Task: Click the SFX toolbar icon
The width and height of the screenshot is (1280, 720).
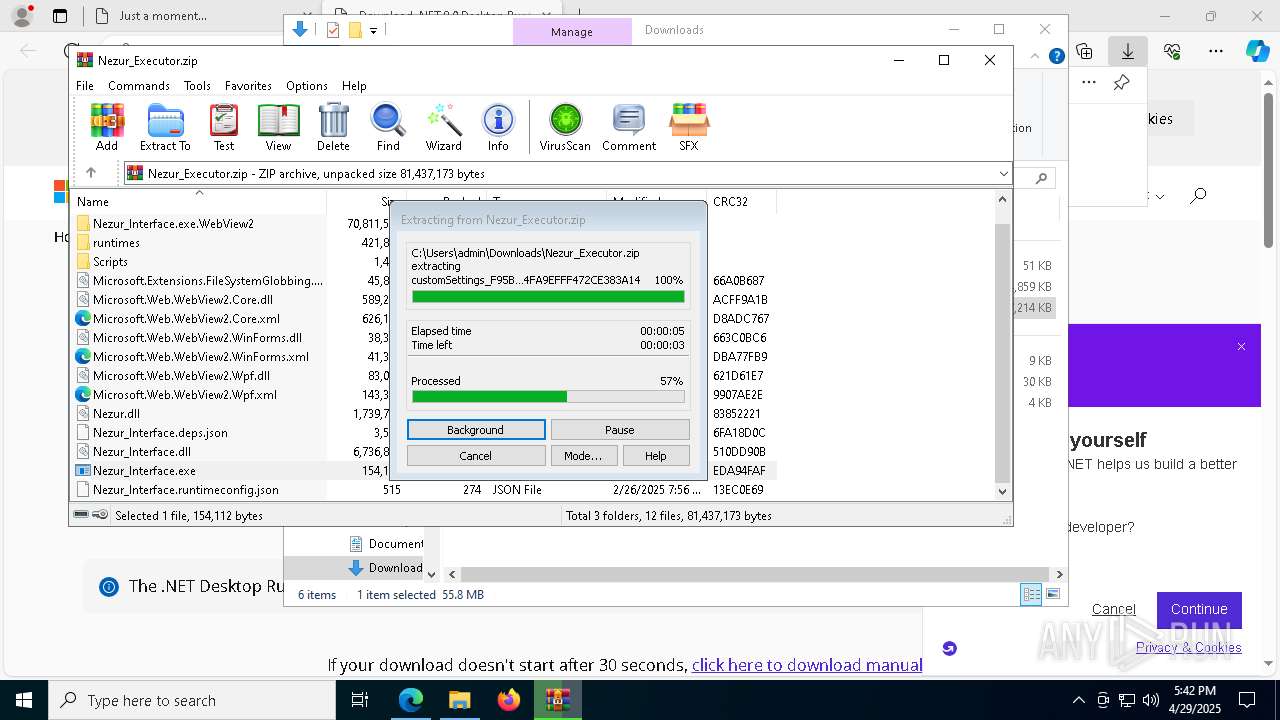Action: coord(689,127)
